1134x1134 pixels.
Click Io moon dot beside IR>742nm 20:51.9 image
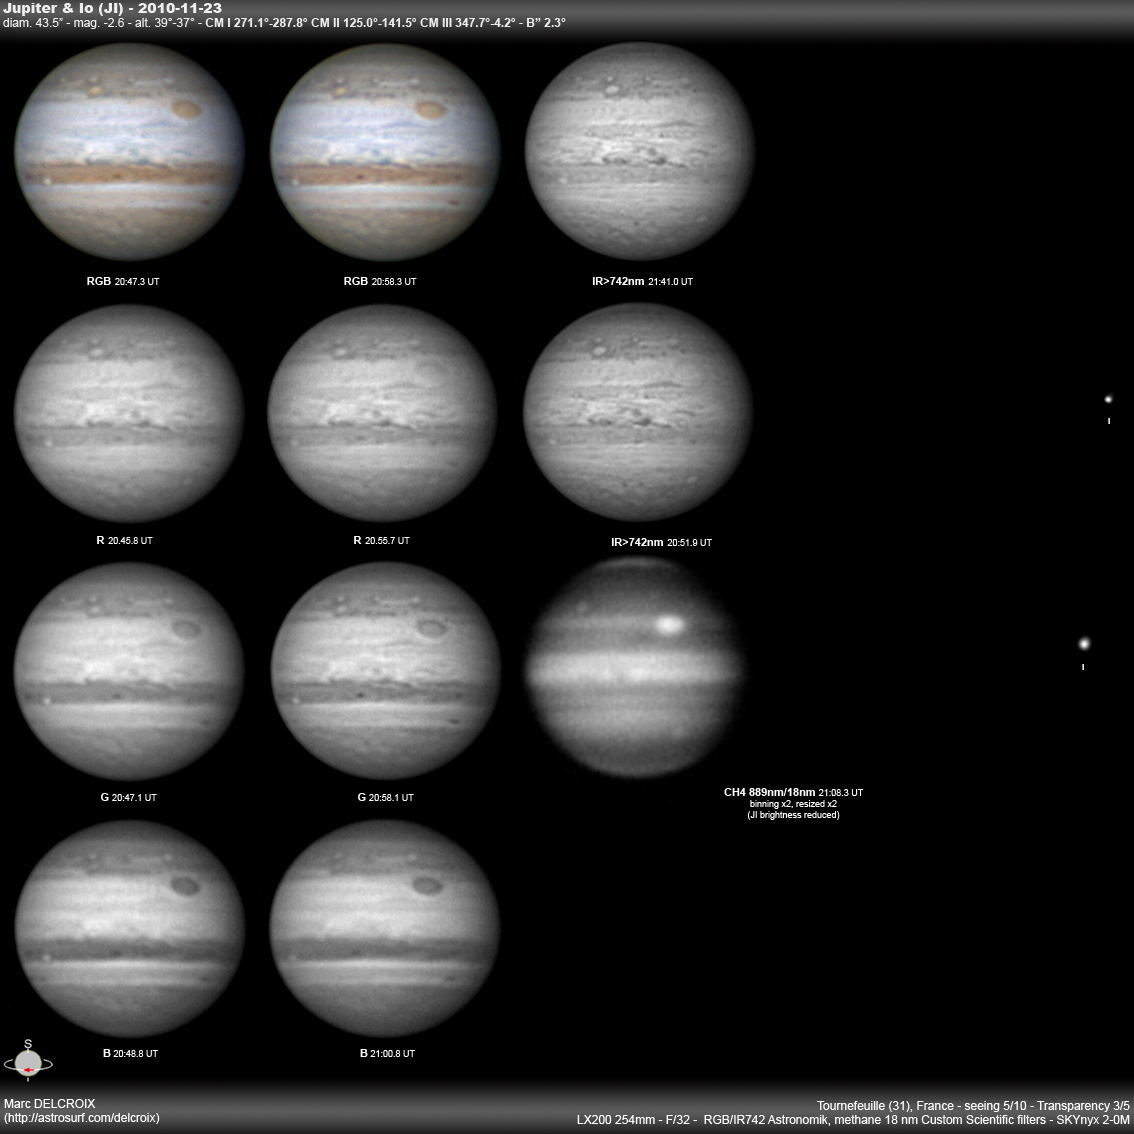pos(1108,398)
